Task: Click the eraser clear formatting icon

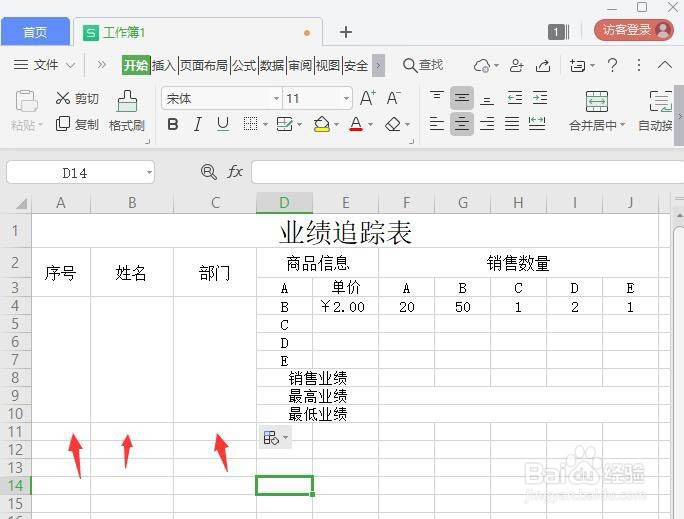Action: [393, 124]
